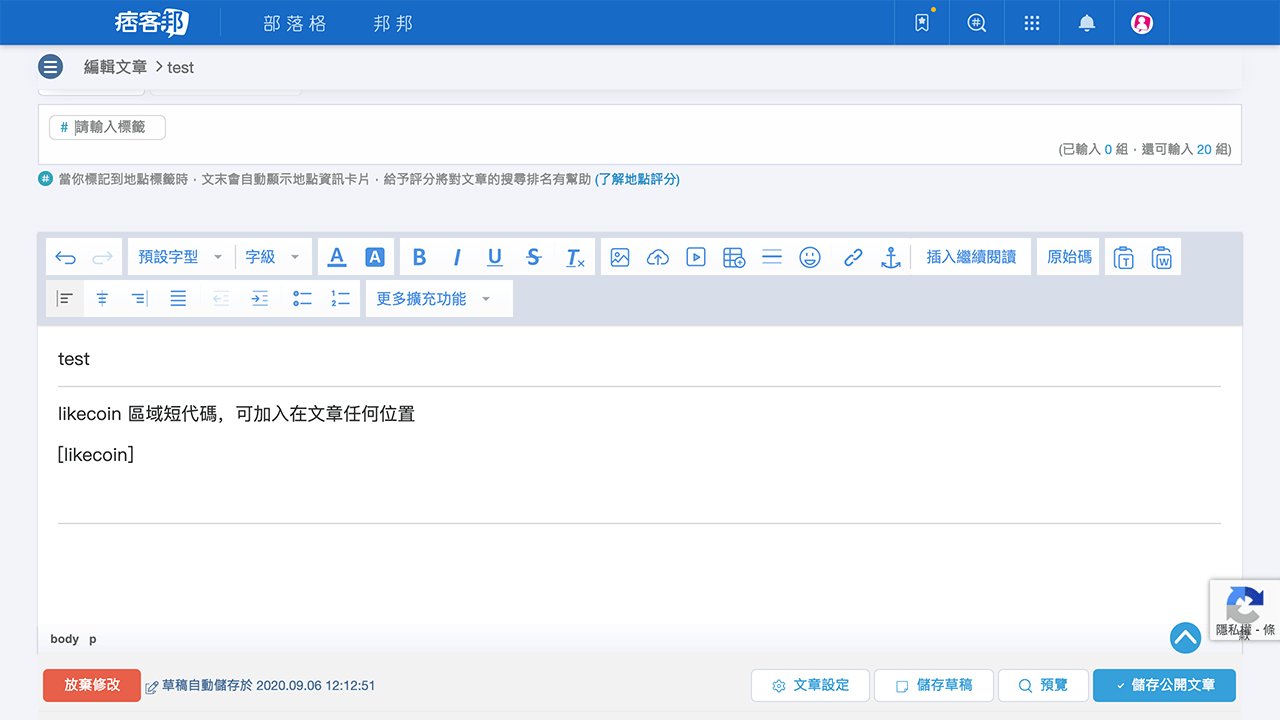Insert an anchor point
Image resolution: width=1280 pixels, height=720 pixels.
(890, 257)
